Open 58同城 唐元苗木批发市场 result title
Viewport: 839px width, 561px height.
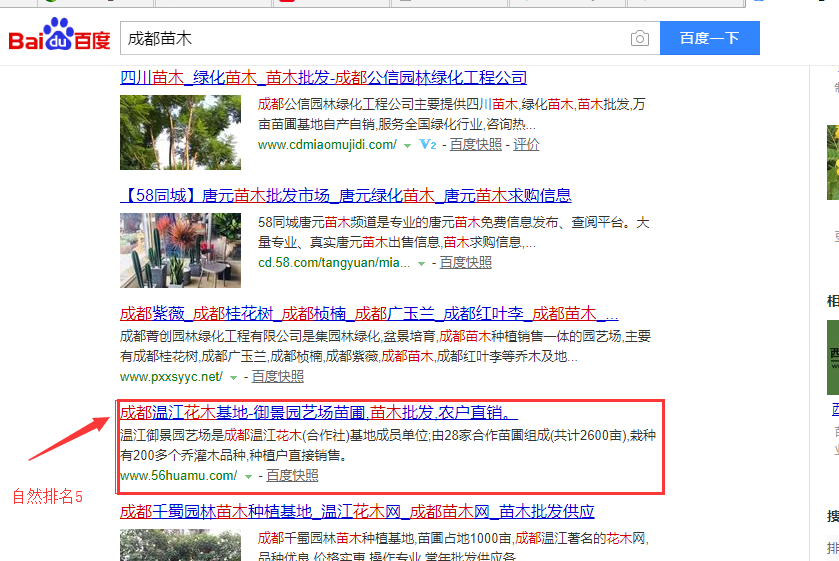point(346,195)
